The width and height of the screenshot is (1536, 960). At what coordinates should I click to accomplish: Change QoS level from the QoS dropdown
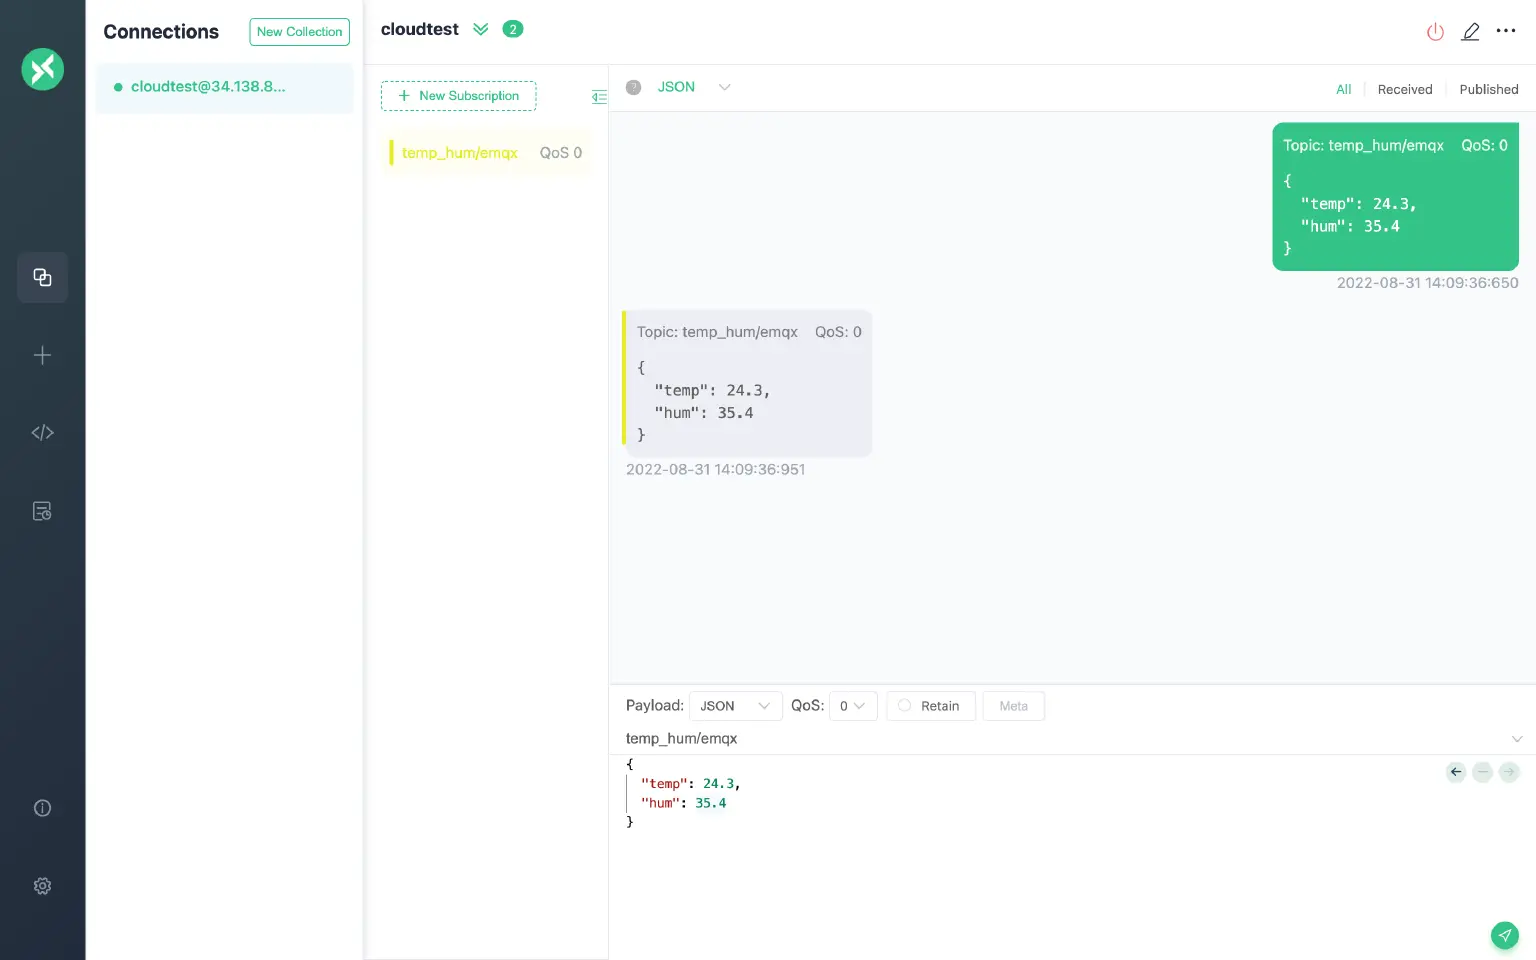853,706
